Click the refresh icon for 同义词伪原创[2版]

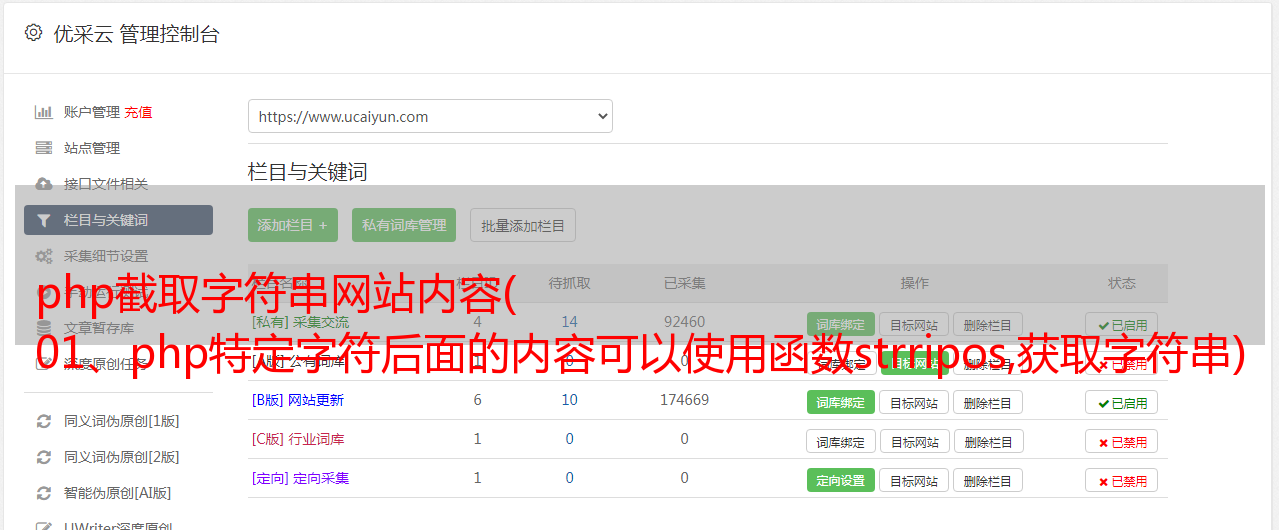pos(43,457)
